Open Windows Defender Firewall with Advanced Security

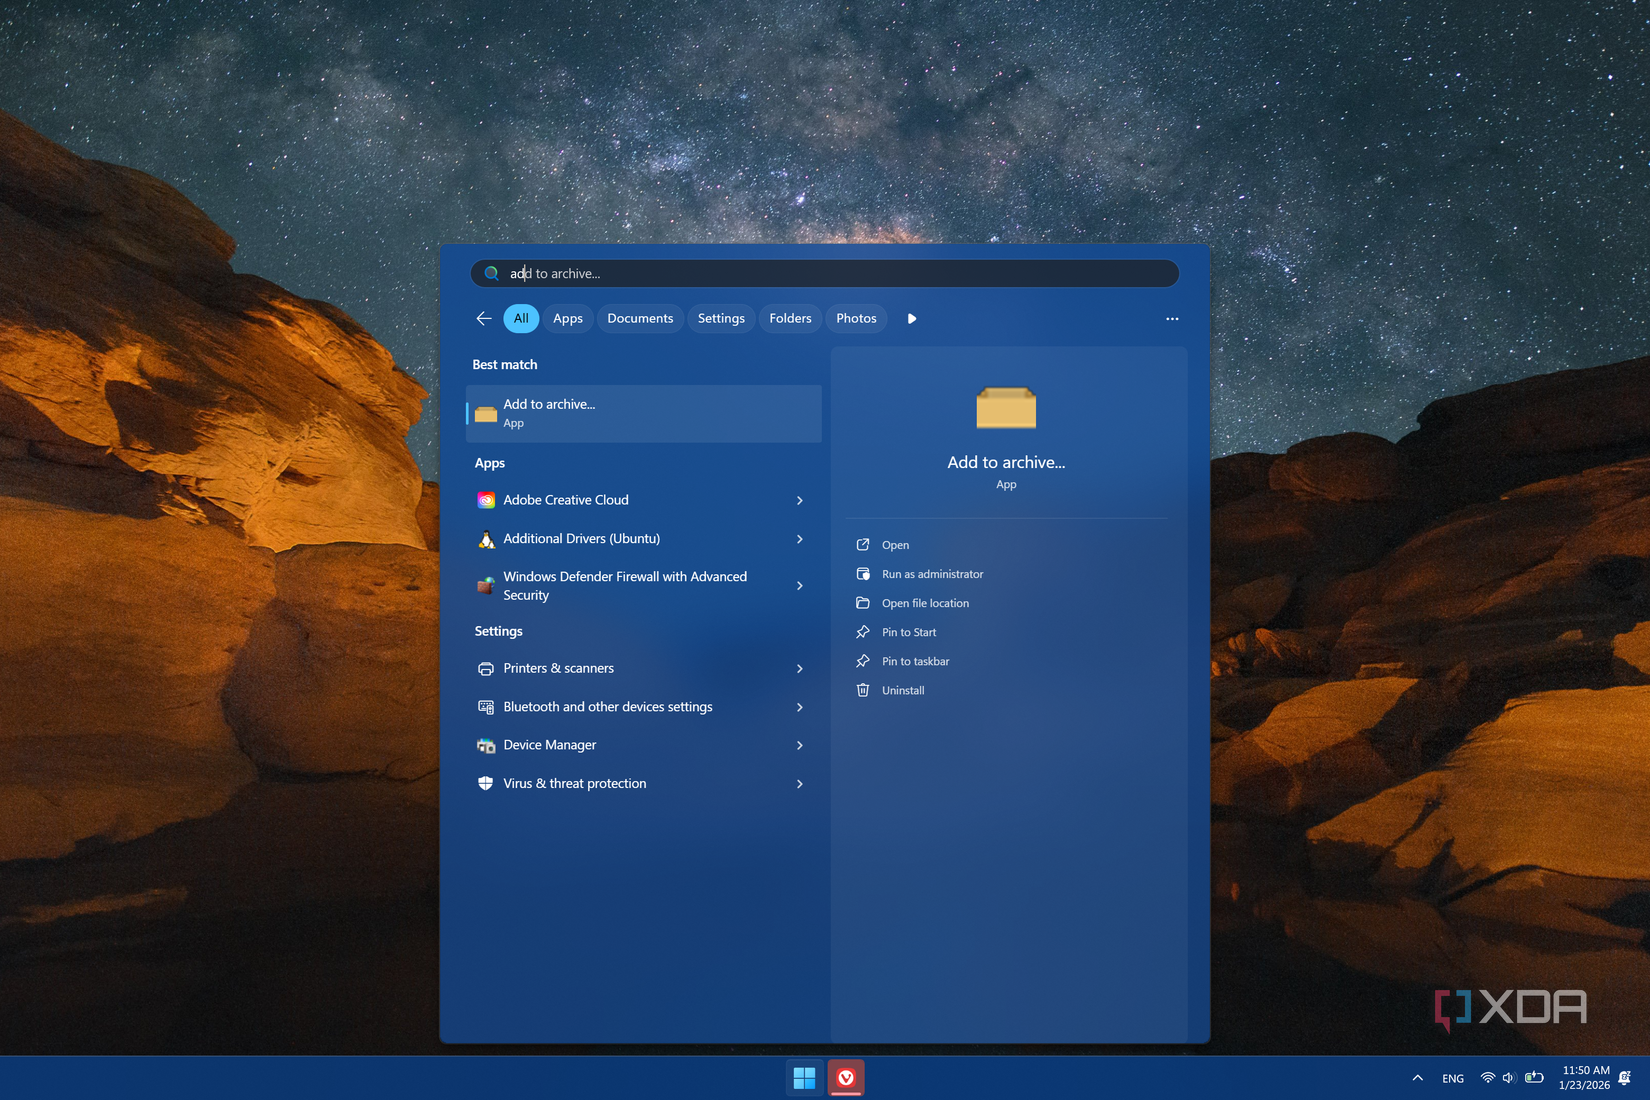625,586
